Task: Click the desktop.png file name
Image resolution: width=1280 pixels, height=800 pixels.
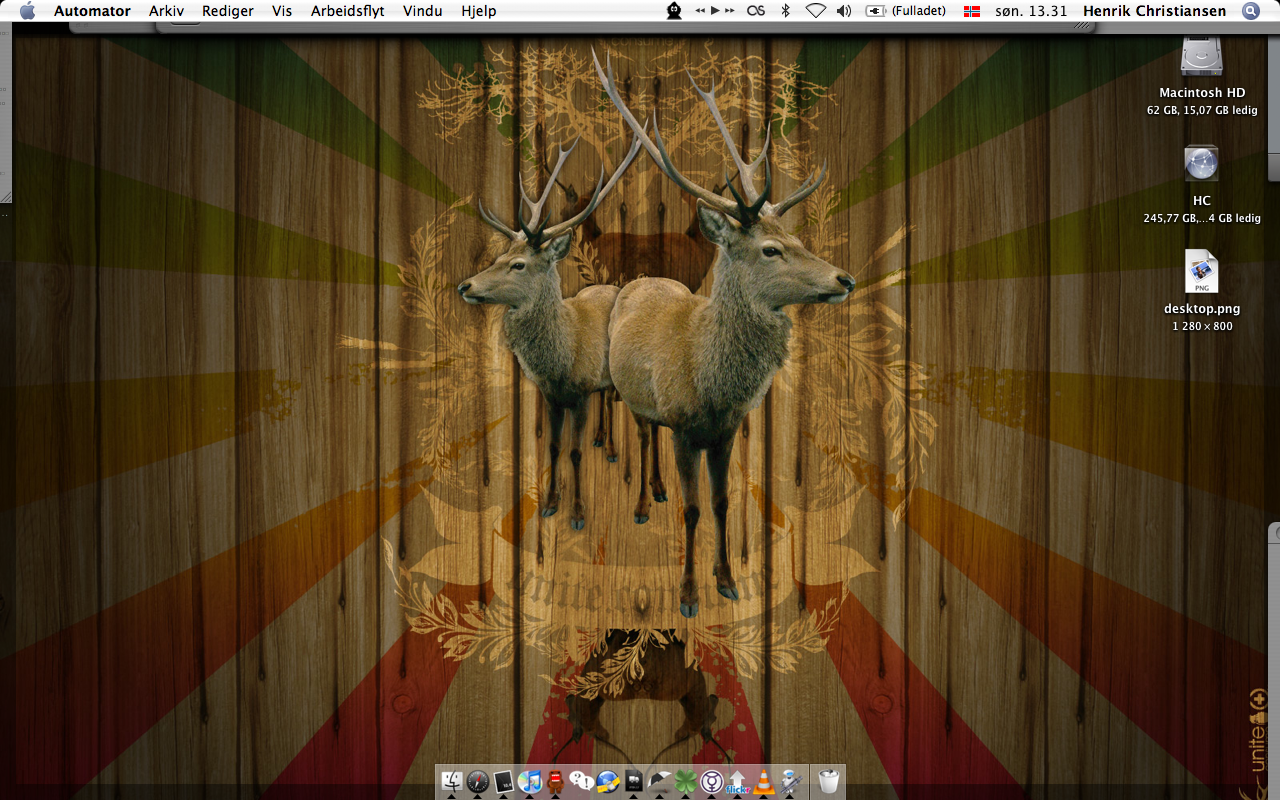Action: [x=1202, y=308]
